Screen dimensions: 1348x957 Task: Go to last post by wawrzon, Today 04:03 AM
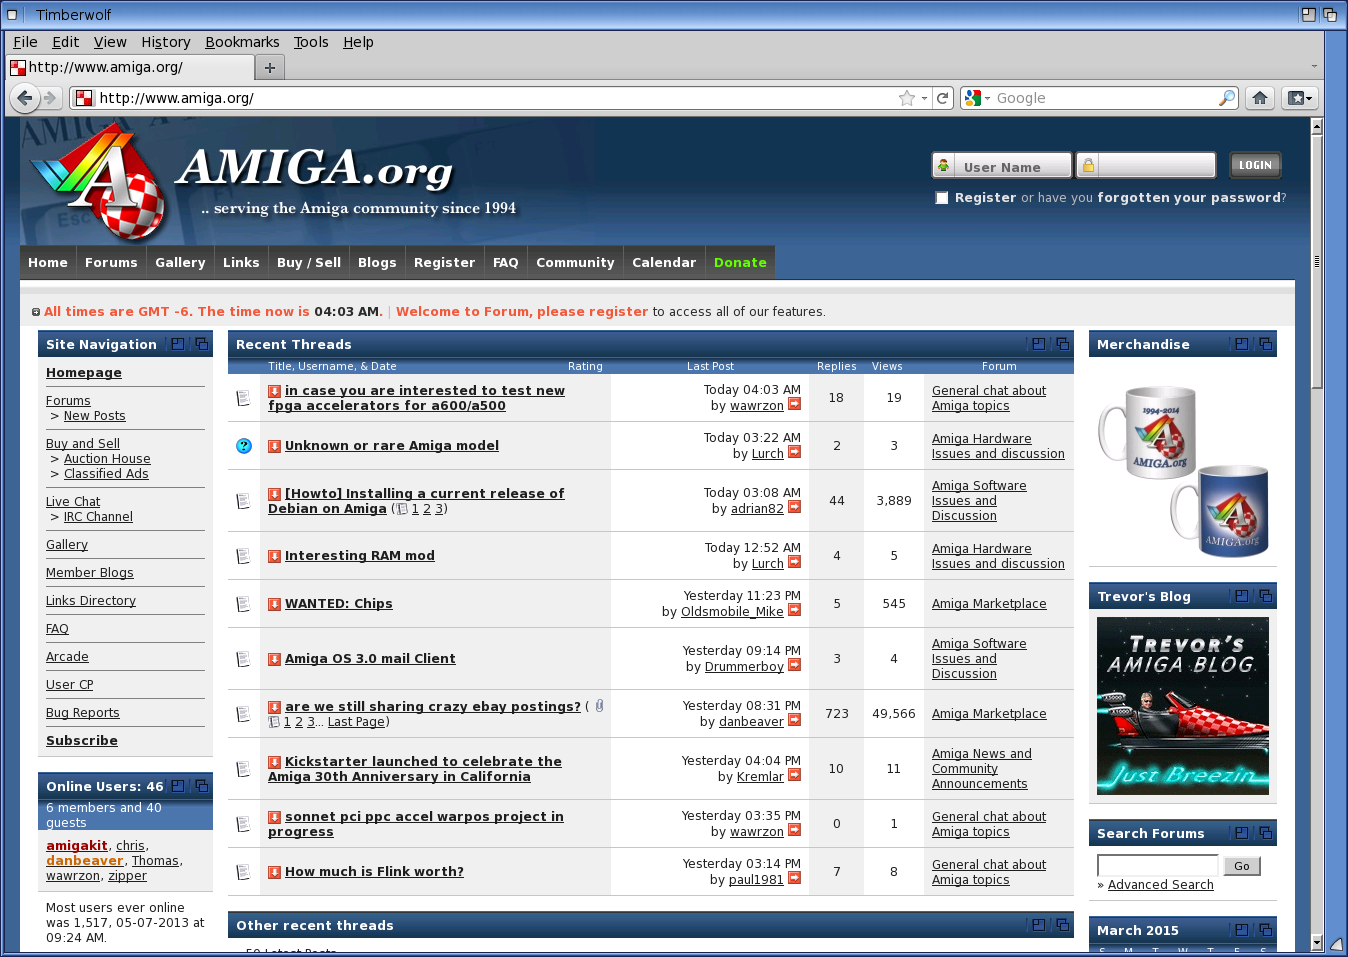pyautogui.click(x=794, y=404)
